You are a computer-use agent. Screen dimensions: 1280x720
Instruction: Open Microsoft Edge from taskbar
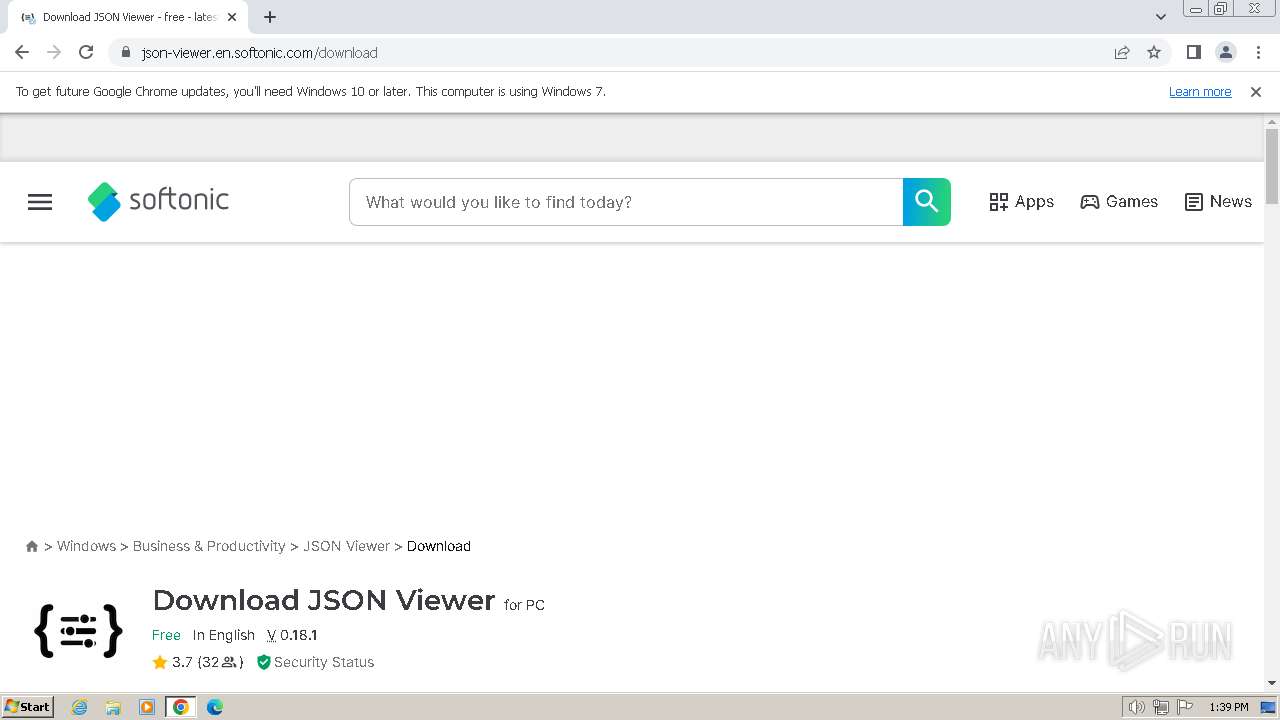(215, 707)
